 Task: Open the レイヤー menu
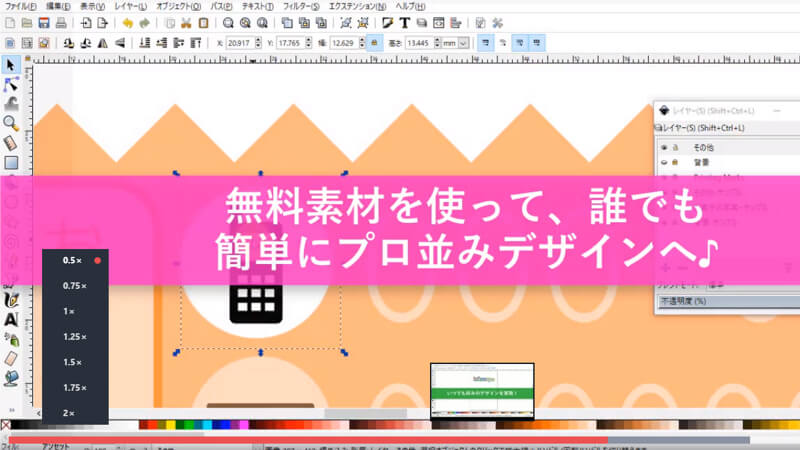click(x=130, y=6)
